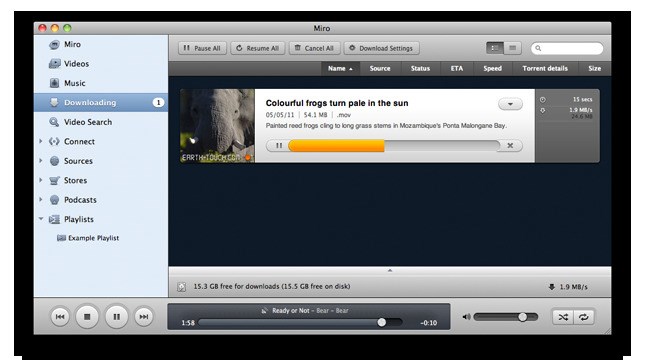Stop playback with the stop button
This screenshot has width=646, height=360.
pyautogui.click(x=87, y=317)
